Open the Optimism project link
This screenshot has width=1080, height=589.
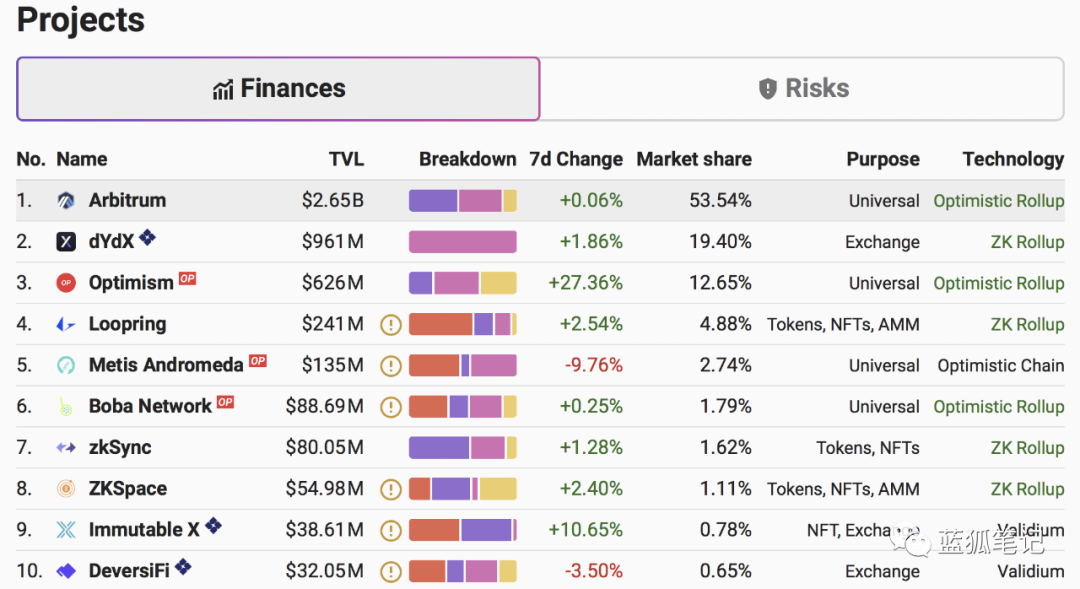tap(131, 283)
